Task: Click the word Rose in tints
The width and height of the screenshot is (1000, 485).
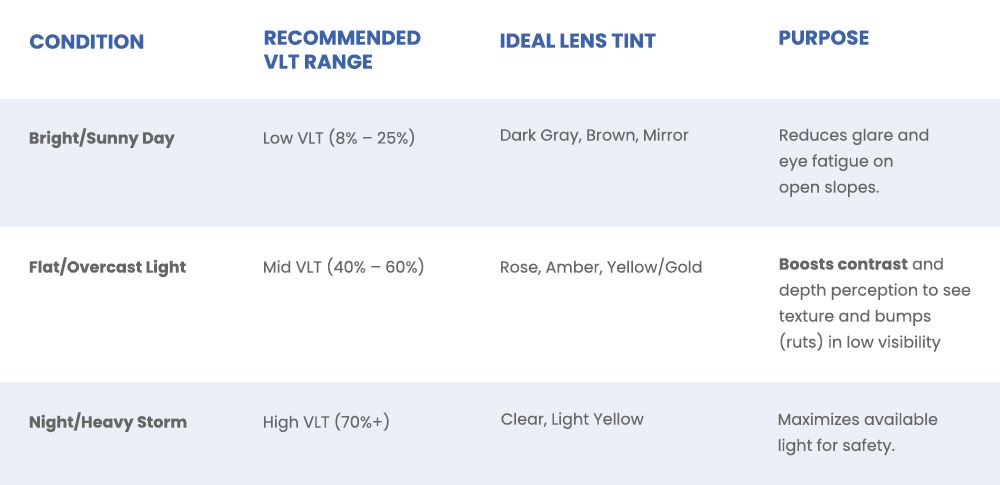Action: click(x=518, y=267)
